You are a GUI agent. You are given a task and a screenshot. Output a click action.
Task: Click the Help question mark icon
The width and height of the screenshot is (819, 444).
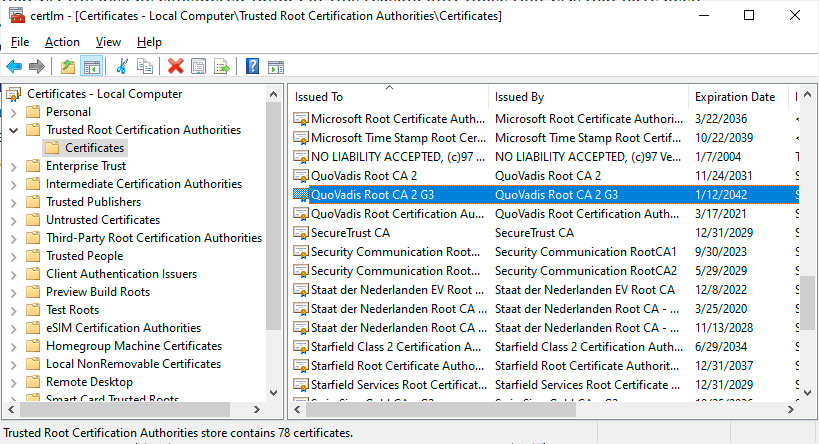(x=252, y=66)
